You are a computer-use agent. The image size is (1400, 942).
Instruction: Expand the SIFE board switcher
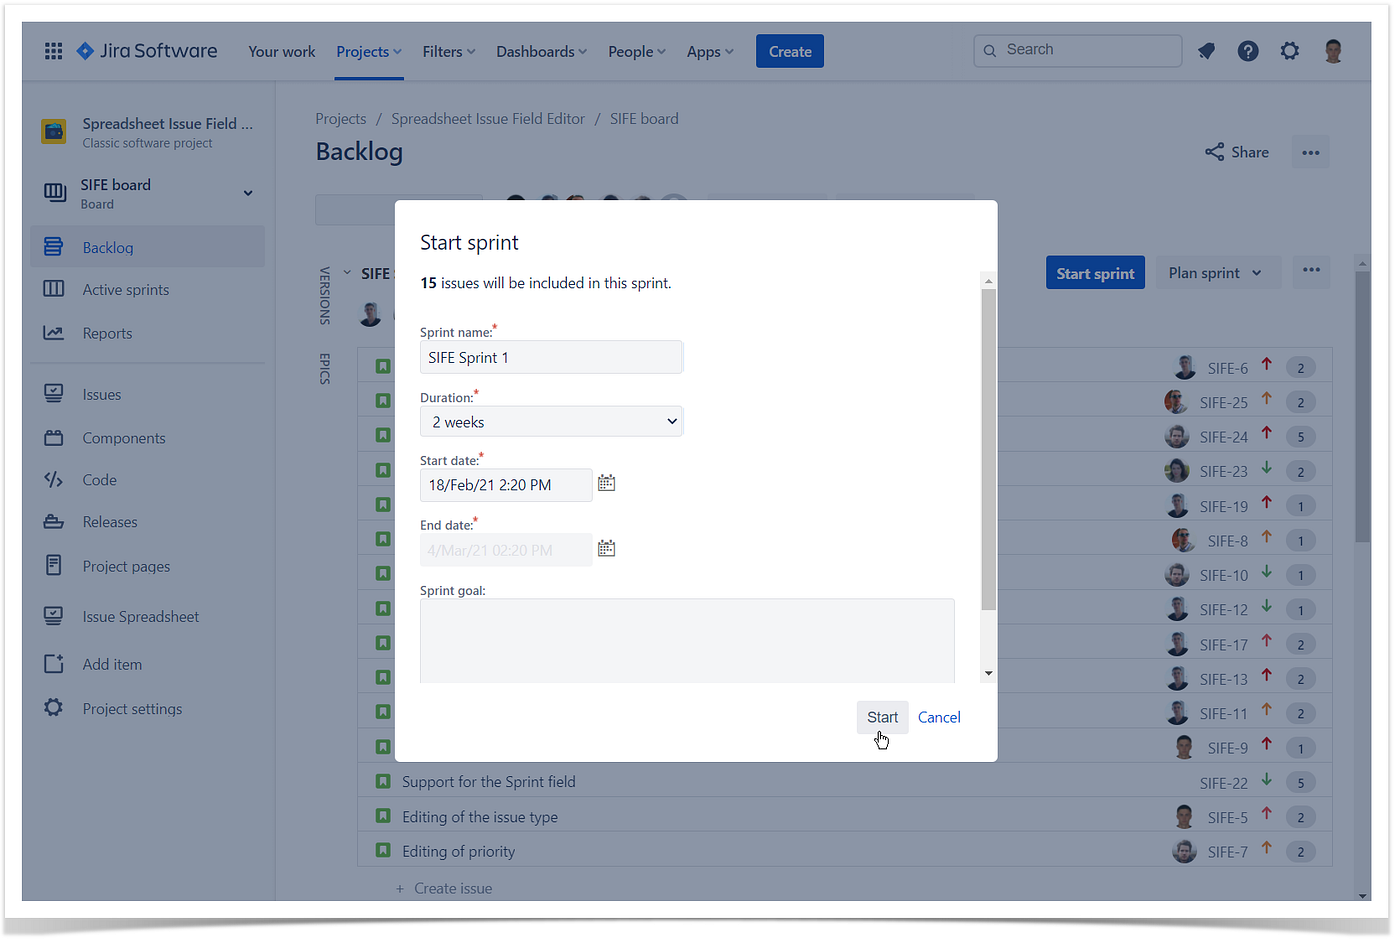(x=248, y=193)
